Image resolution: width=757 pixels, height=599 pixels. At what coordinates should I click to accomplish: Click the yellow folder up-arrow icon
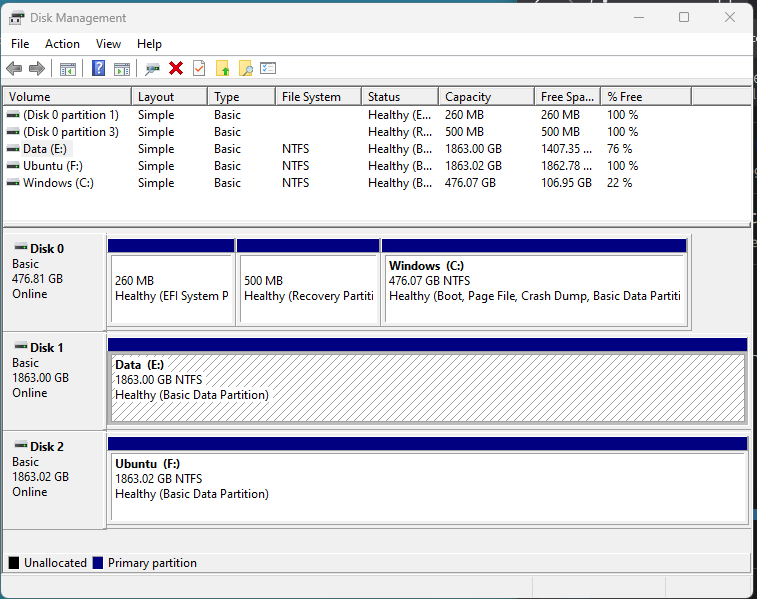click(x=222, y=68)
